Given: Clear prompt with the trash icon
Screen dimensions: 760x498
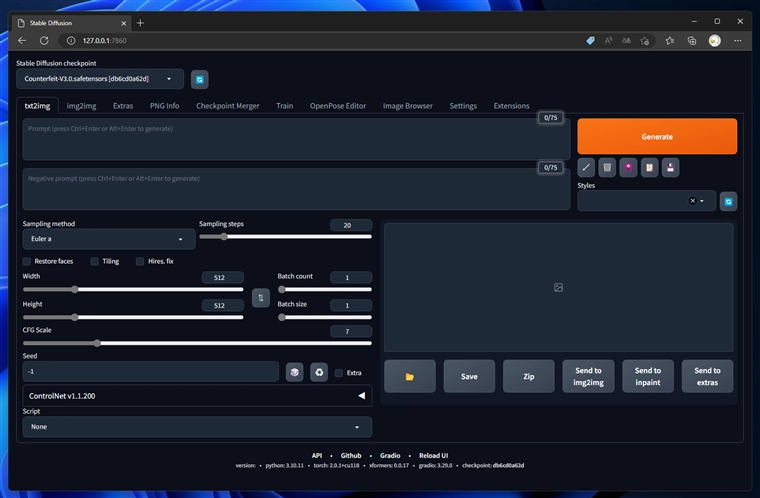Looking at the screenshot, I should tap(607, 168).
